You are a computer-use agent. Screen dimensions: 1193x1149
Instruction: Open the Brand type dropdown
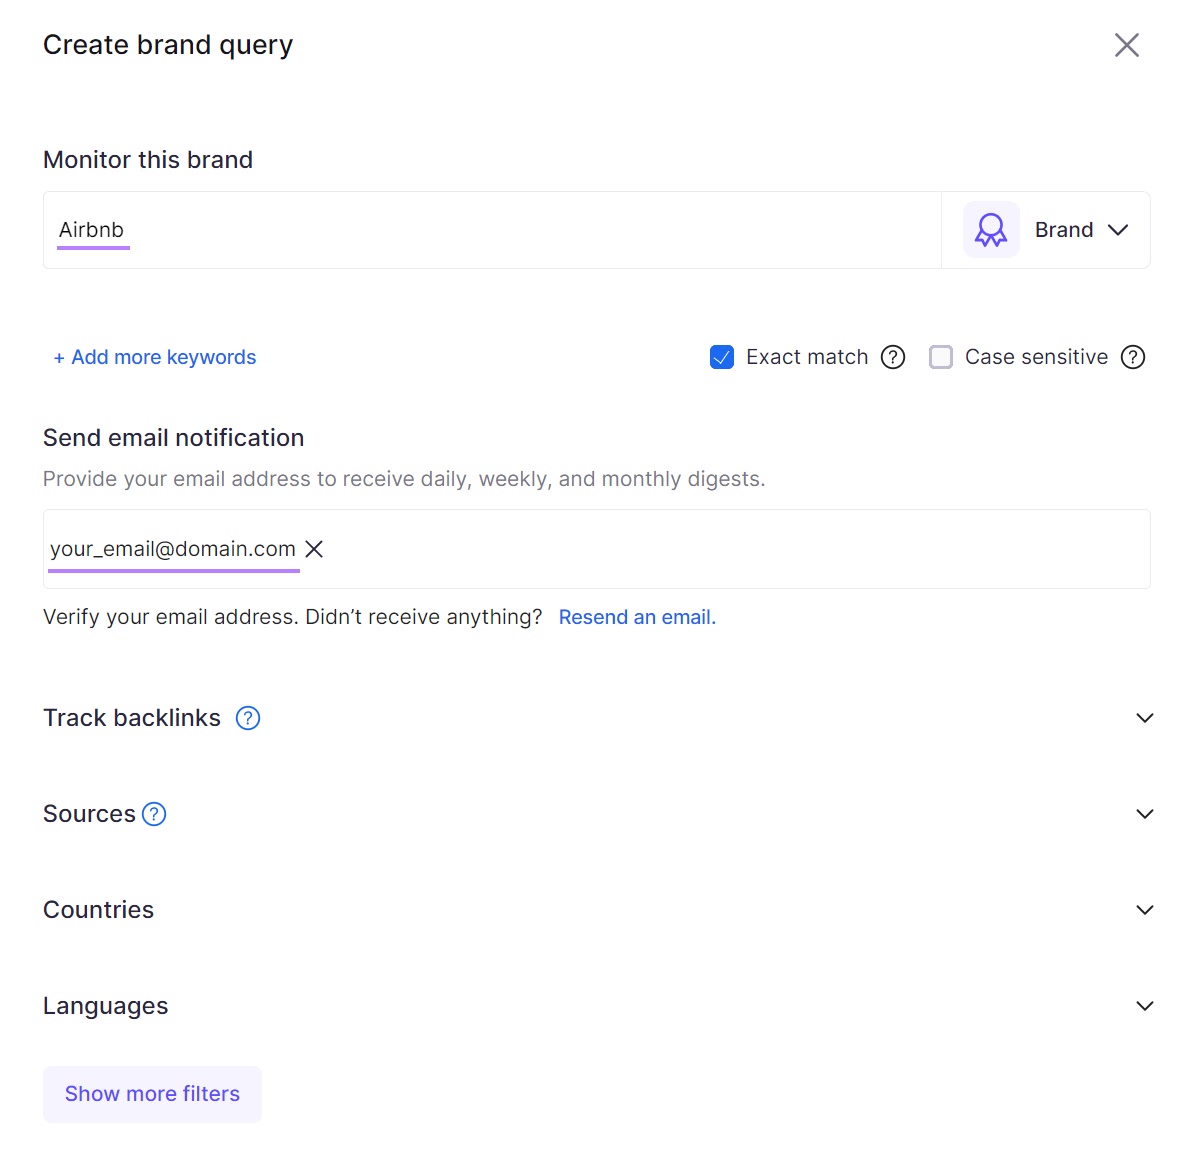click(1083, 229)
